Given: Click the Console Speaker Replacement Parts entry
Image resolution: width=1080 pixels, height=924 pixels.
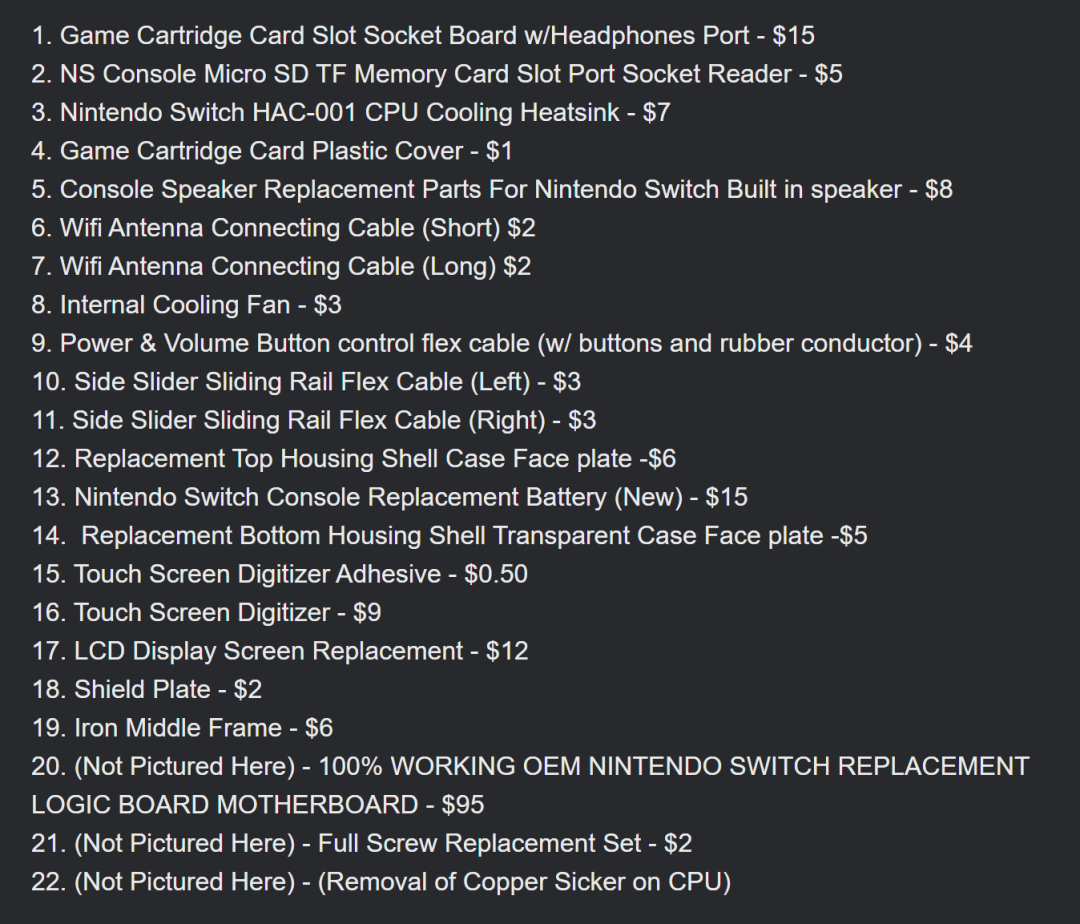Looking at the screenshot, I should [492, 190].
